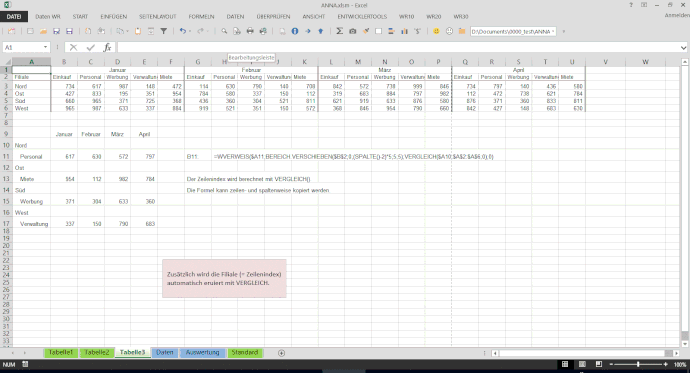Open the START ribbon tab

click(x=80, y=17)
